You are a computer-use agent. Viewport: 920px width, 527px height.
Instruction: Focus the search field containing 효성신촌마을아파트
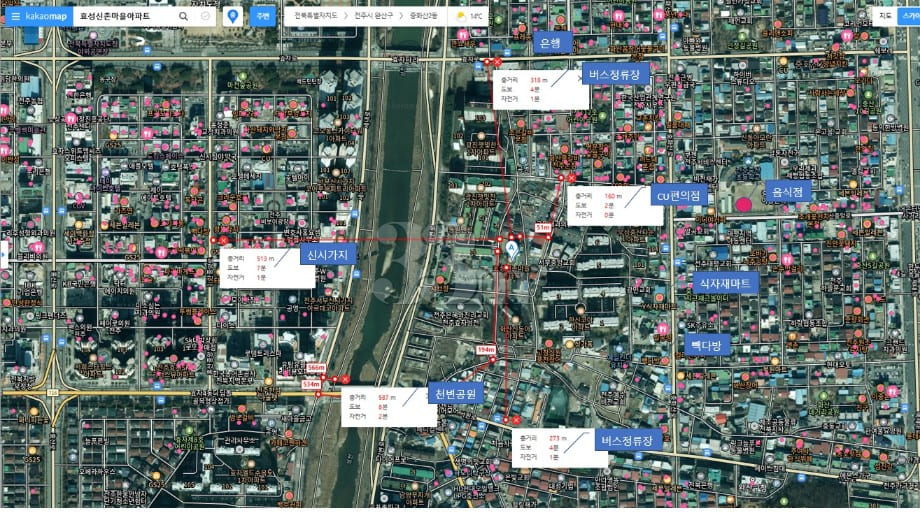(x=124, y=16)
